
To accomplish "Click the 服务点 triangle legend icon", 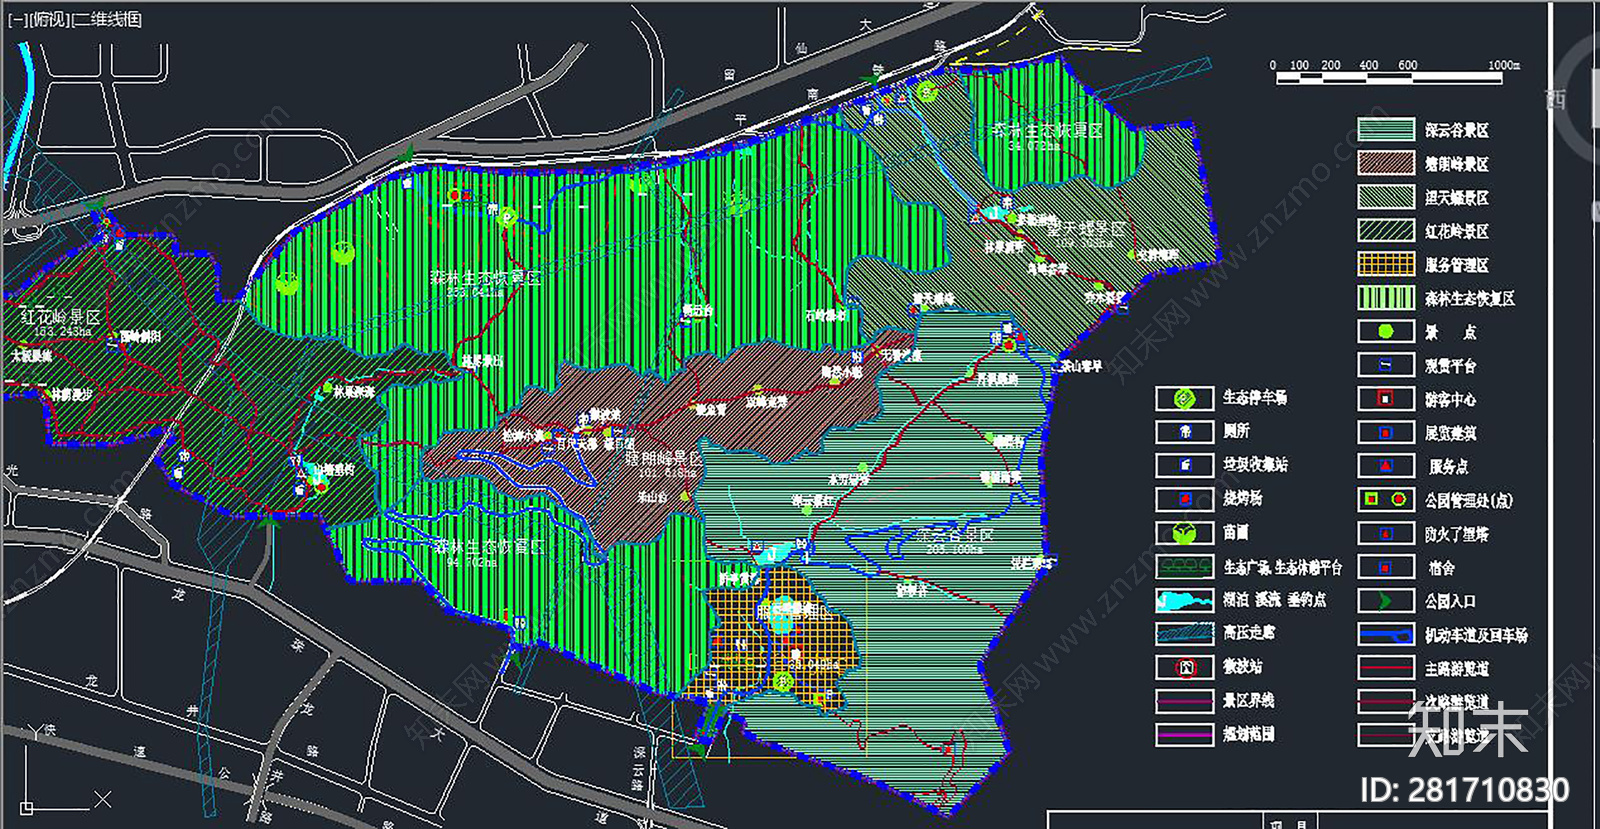I will coord(1385,465).
